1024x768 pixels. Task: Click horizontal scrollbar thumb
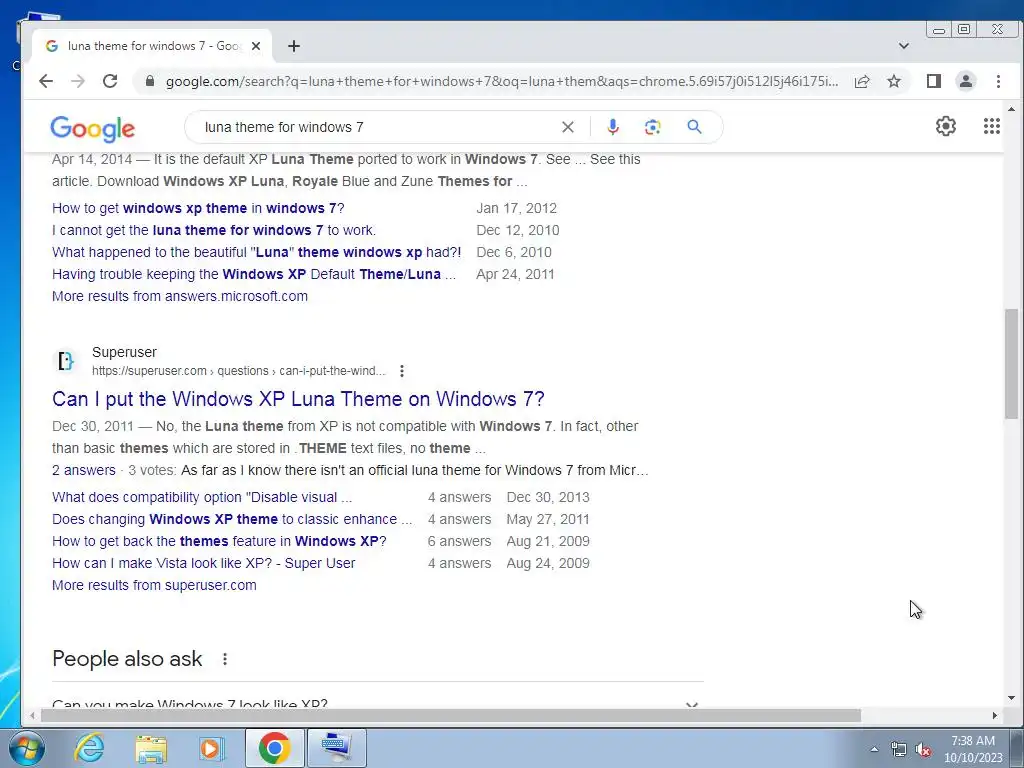(451, 716)
